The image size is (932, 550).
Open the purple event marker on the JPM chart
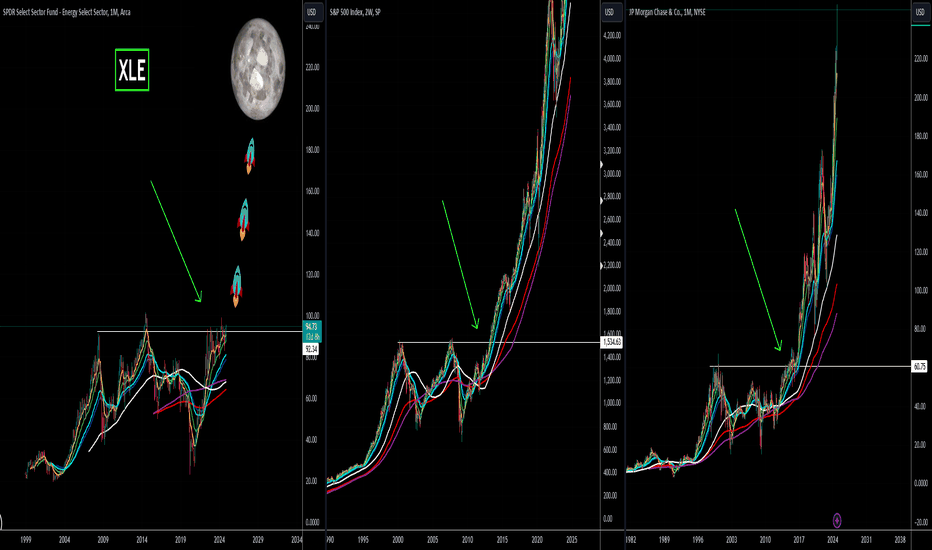[x=836, y=521]
